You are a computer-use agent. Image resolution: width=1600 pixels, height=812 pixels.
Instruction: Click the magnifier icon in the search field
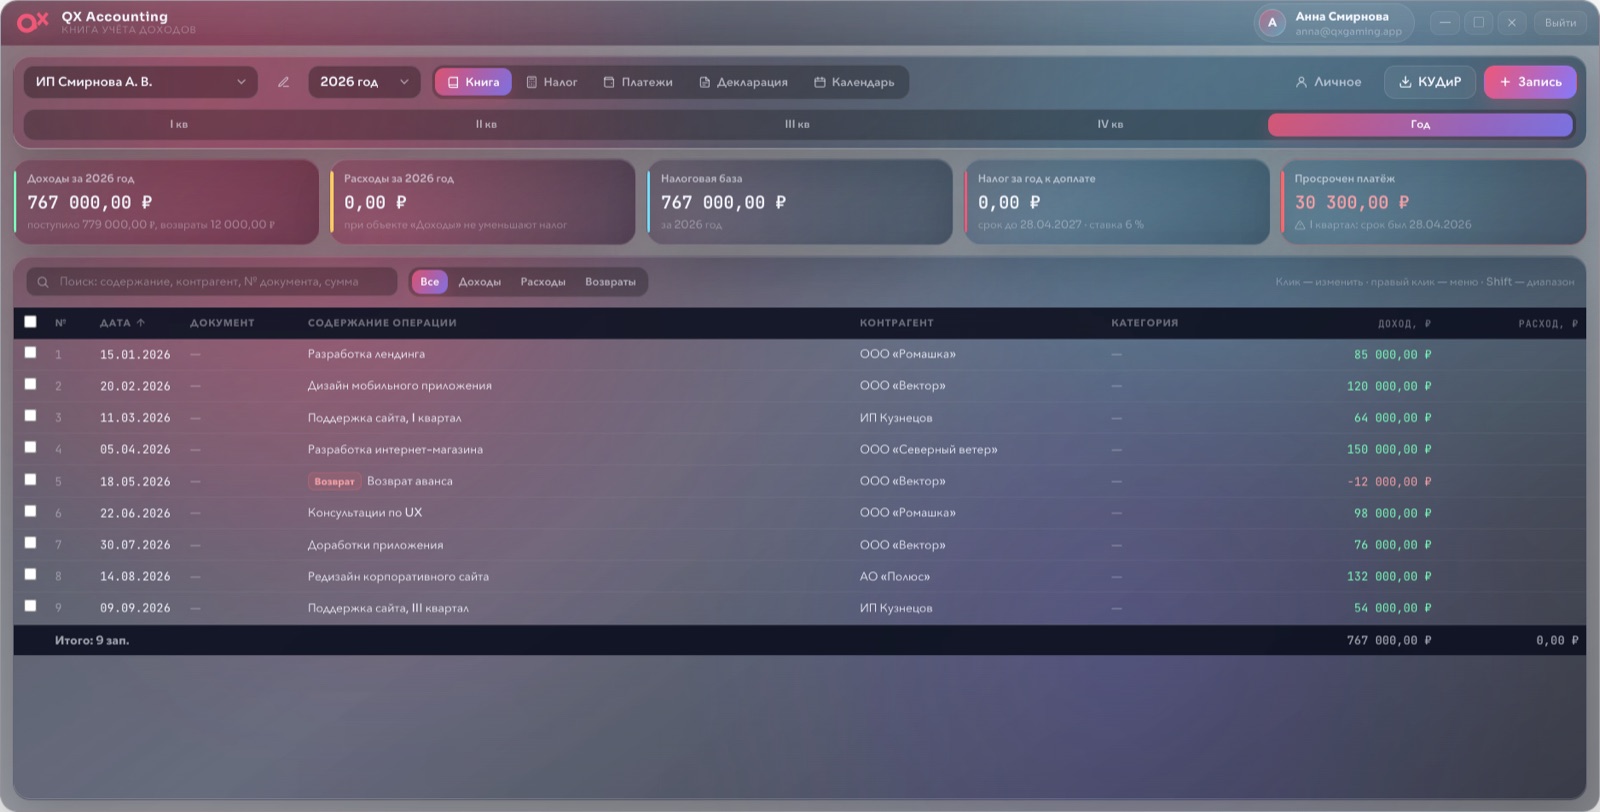pyautogui.click(x=43, y=282)
